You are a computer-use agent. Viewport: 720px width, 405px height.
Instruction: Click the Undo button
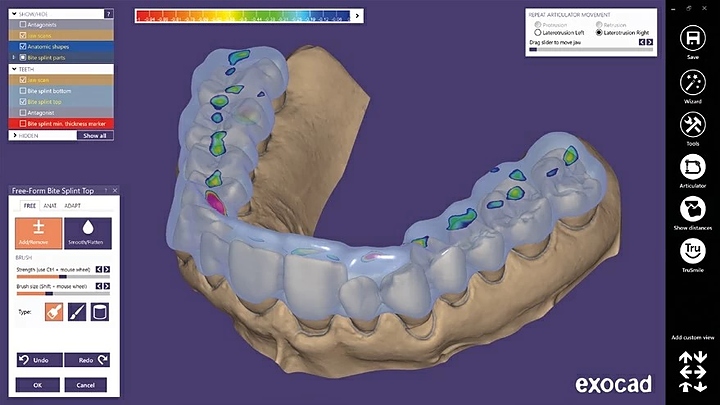pyautogui.click(x=39, y=360)
